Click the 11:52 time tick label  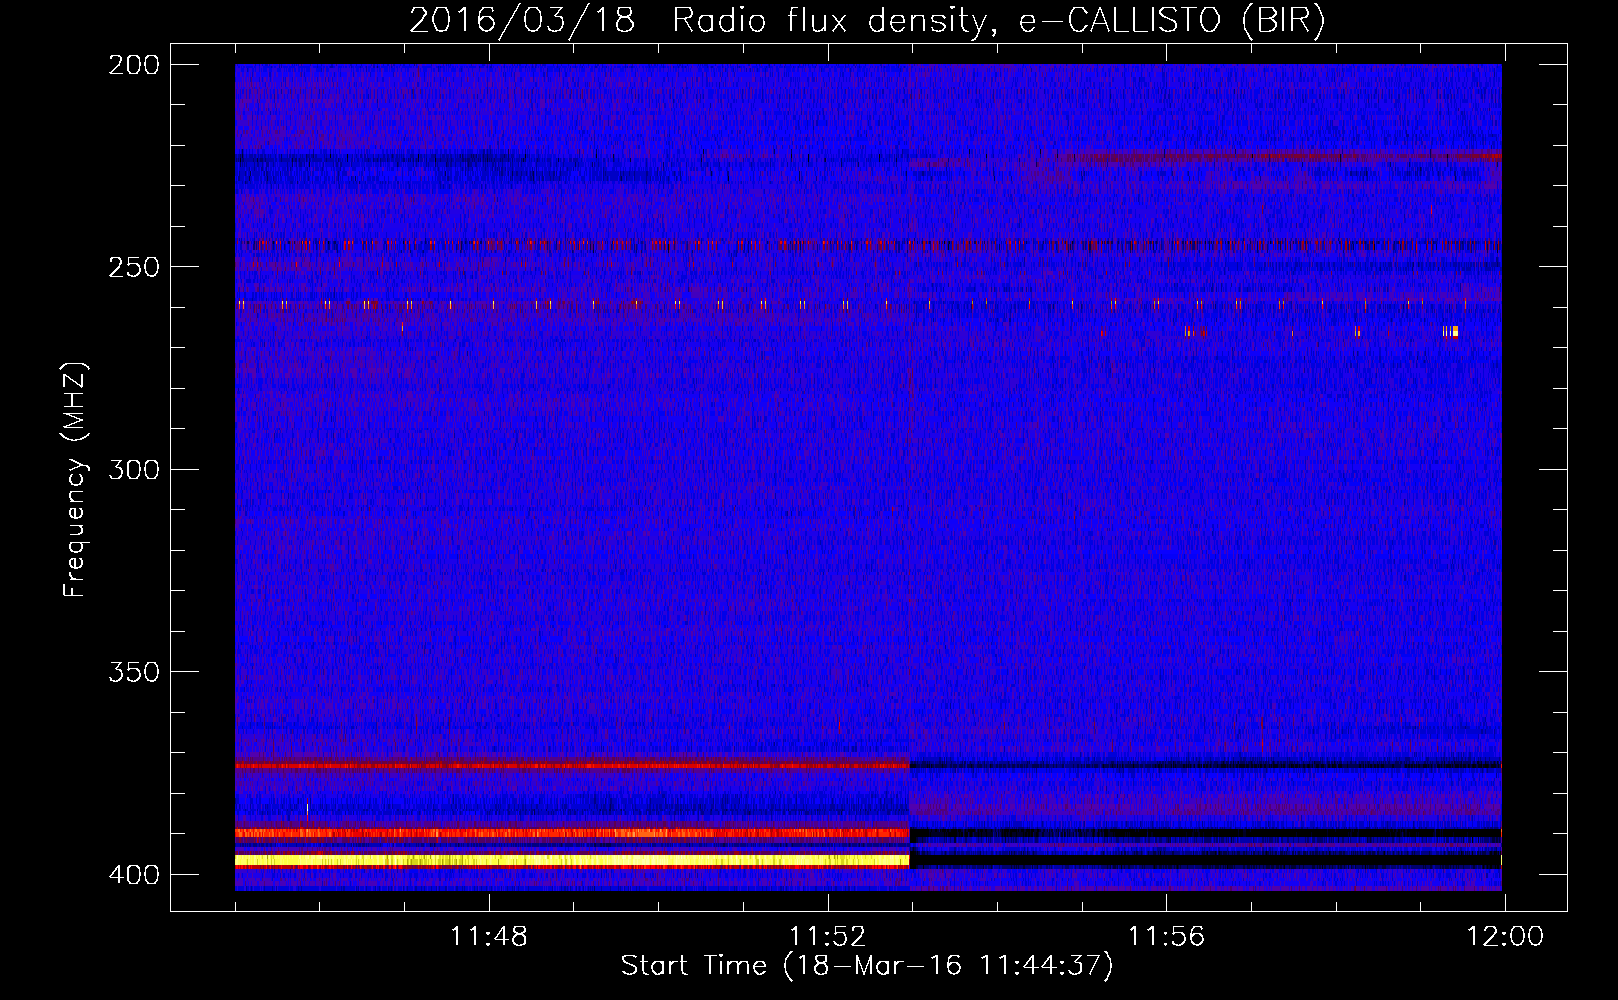[827, 937]
